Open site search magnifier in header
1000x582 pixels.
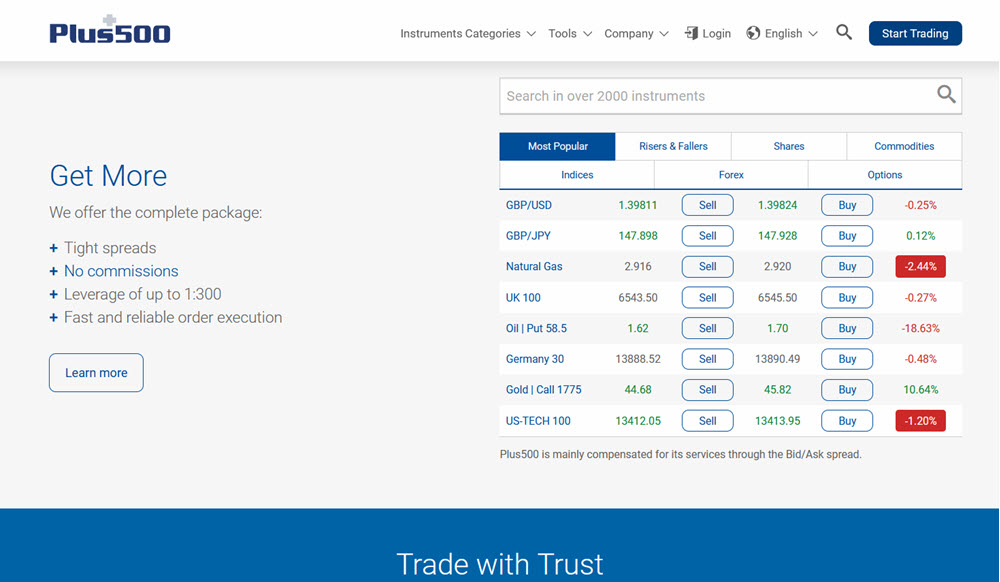[844, 32]
